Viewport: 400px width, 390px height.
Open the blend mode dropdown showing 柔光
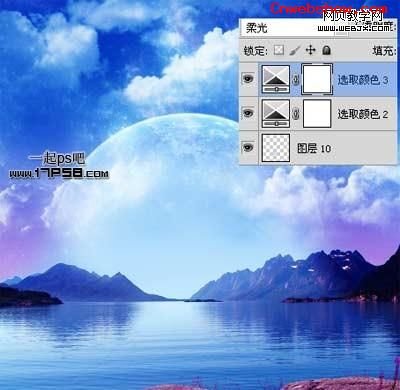pyautogui.click(x=293, y=28)
